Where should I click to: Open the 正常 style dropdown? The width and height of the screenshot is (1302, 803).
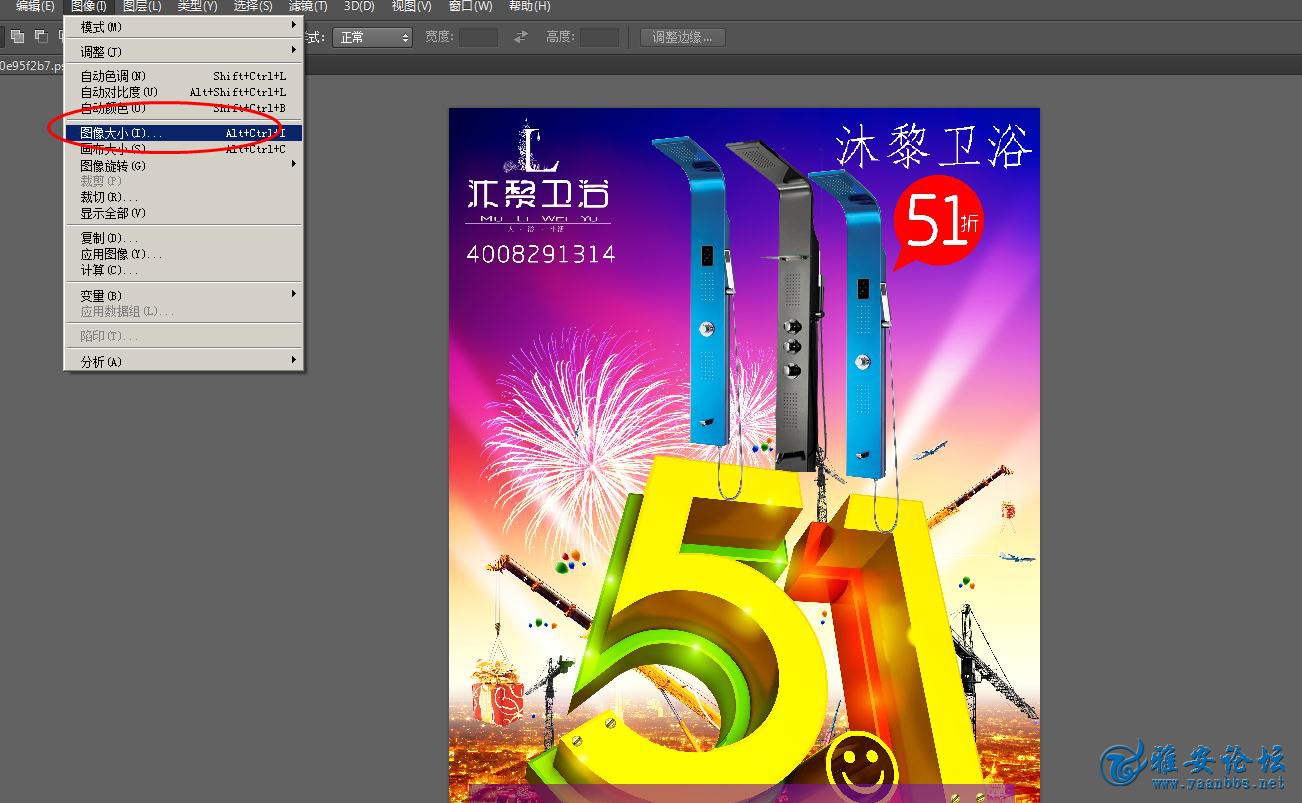coord(372,37)
